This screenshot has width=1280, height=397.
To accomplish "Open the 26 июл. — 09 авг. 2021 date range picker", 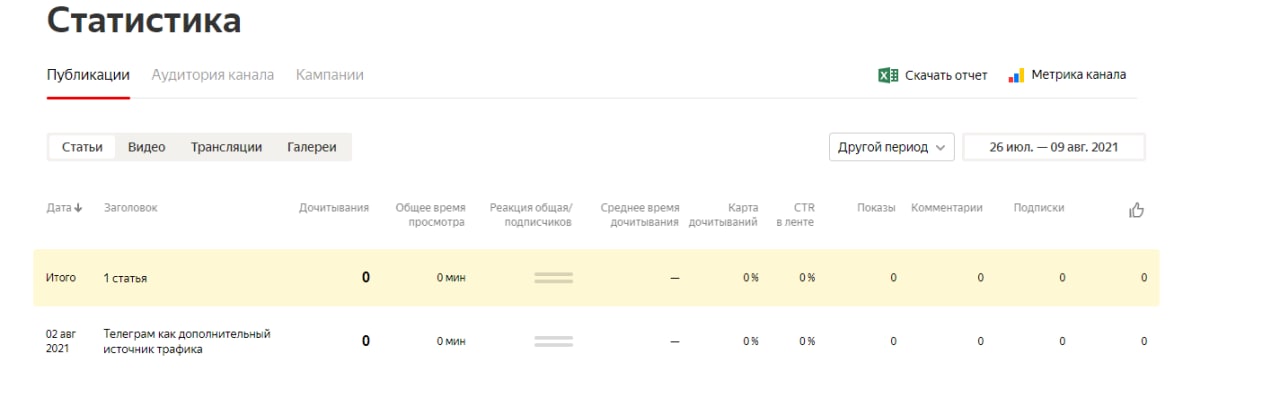I will pos(1054,147).
